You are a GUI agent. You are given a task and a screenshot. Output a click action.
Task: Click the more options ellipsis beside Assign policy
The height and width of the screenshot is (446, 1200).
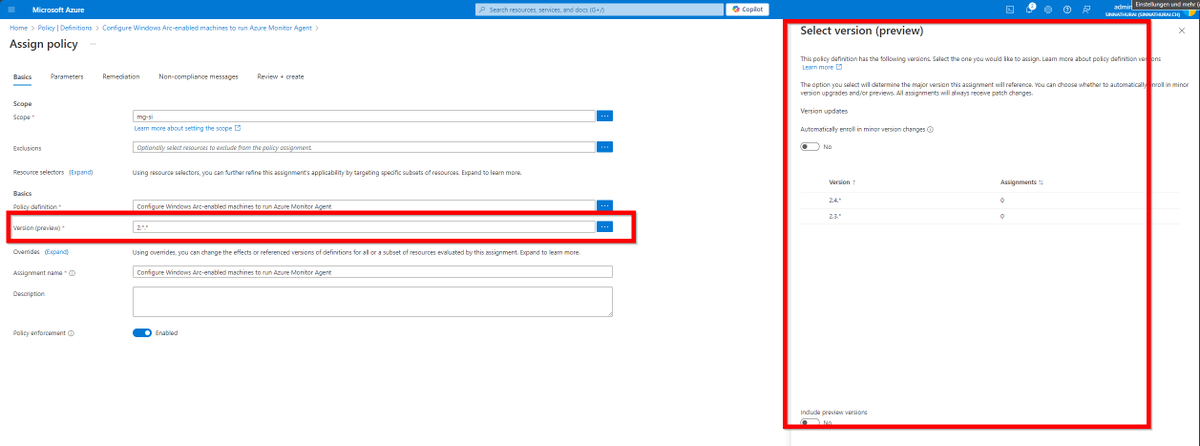coord(93,44)
